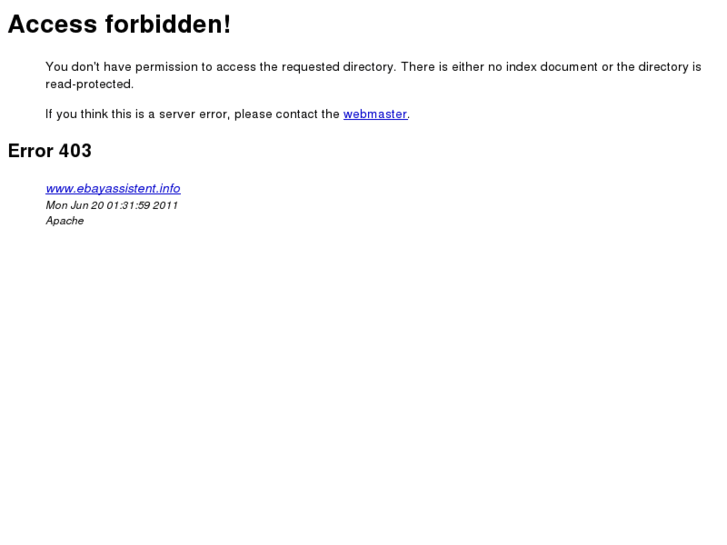727x545 pixels.
Task: Click the 'Apache' server signature text
Action: click(x=64, y=221)
